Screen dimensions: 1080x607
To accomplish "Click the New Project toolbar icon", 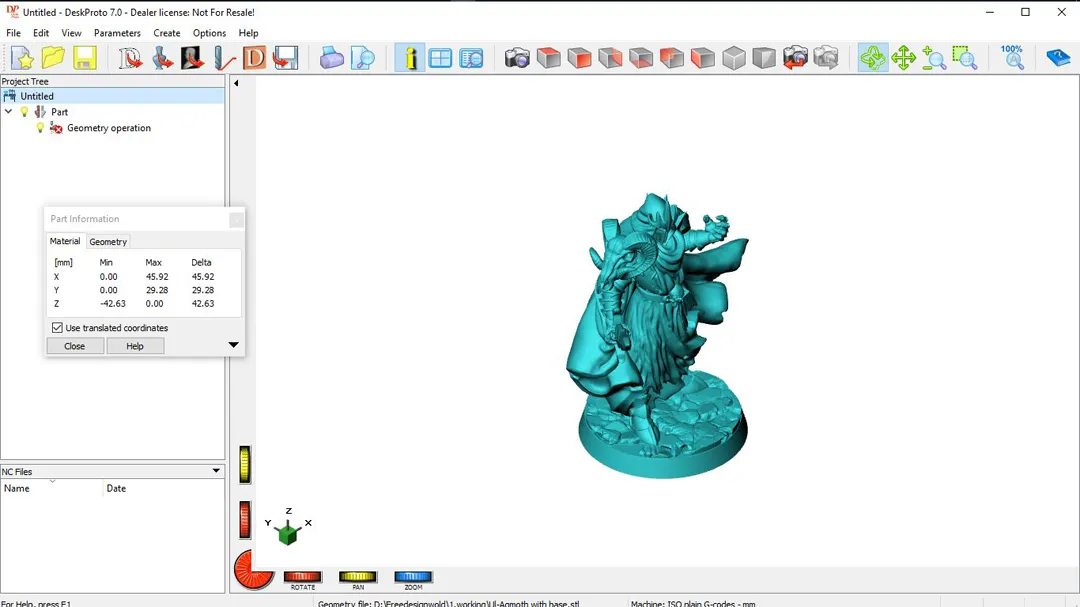I will [22, 58].
